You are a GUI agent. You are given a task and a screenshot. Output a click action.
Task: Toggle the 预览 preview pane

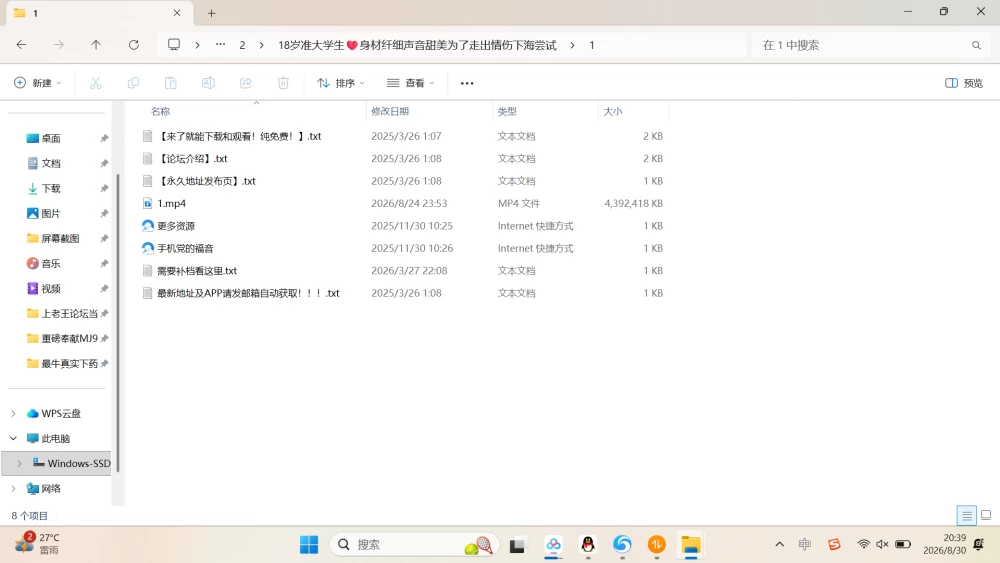point(964,83)
